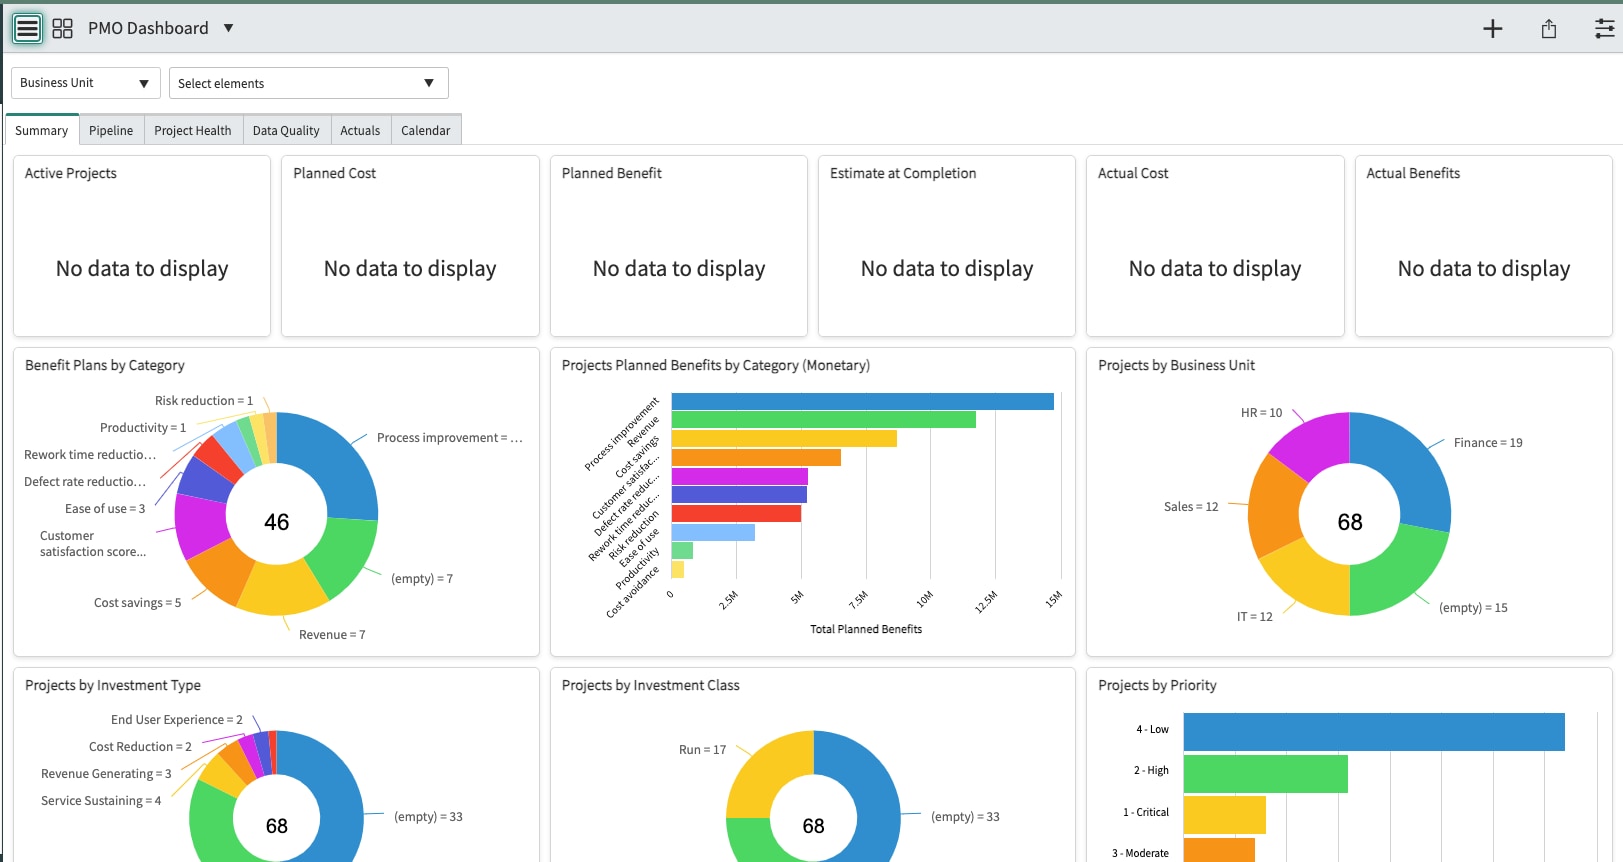Open the Calendar tab

pos(426,130)
